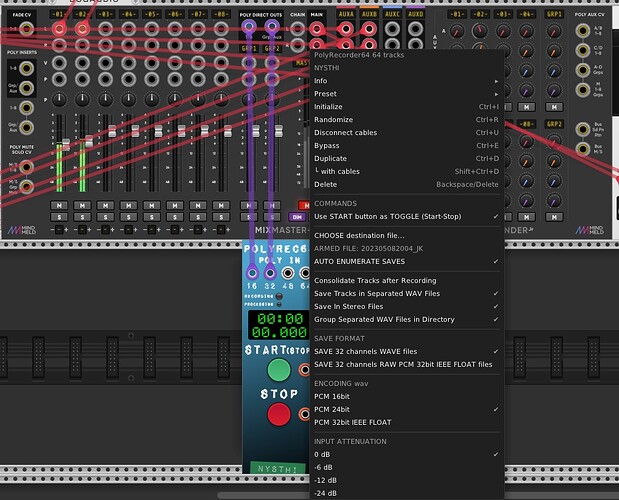
Task: Click AuxSpander track 01 send A knob
Action: 457,31
